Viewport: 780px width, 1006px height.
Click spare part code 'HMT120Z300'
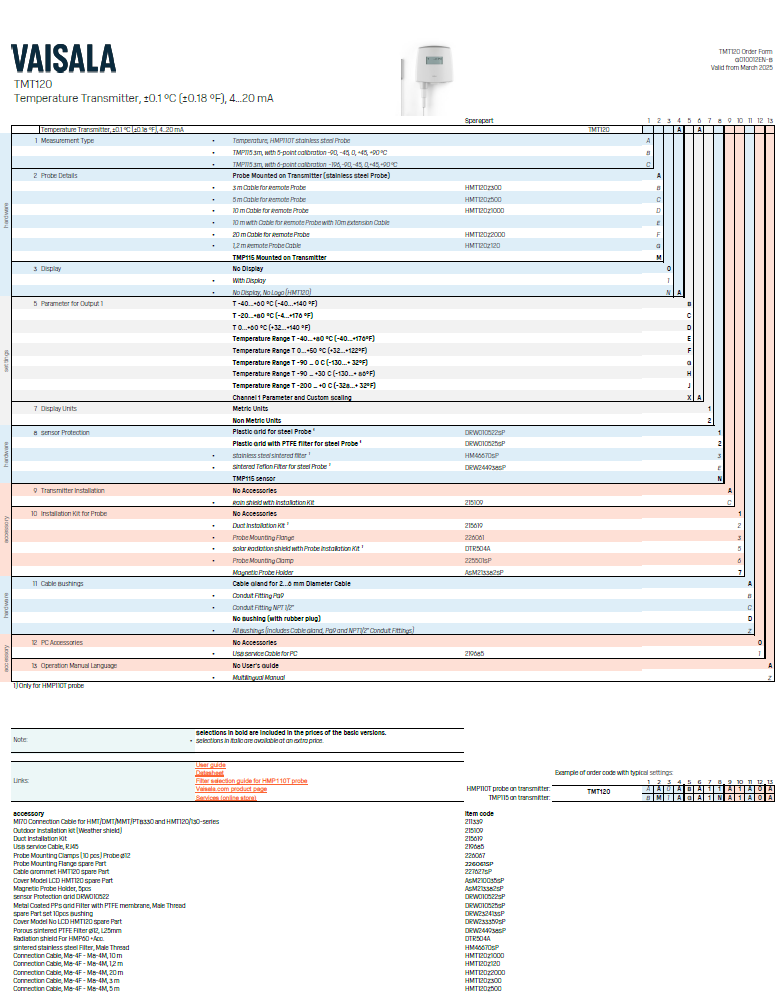tap(483, 187)
